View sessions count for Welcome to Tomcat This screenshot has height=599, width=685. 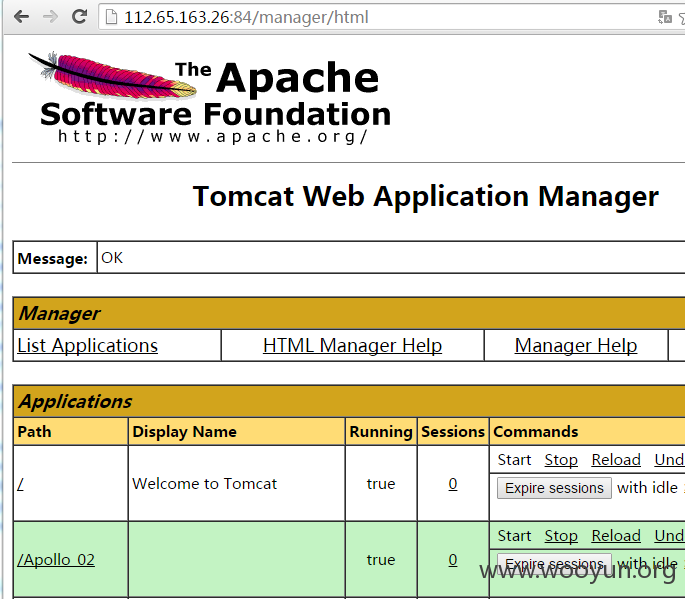click(453, 484)
